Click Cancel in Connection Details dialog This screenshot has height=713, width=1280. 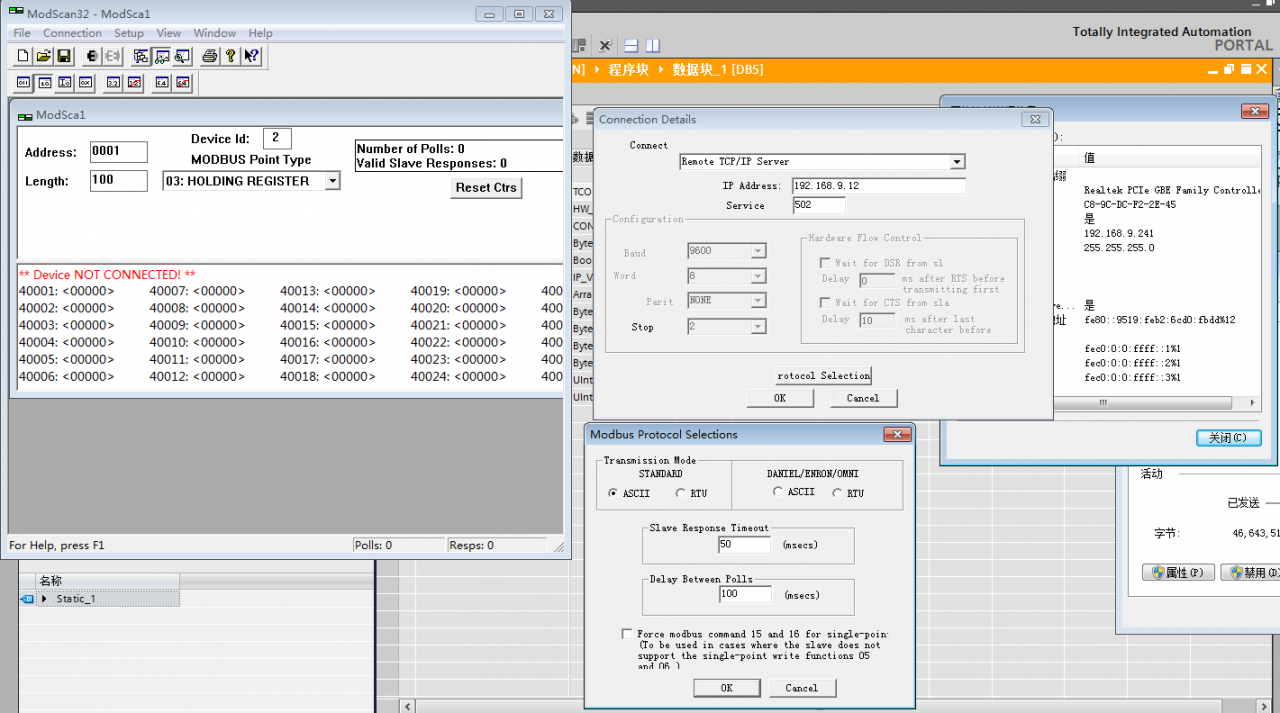(863, 398)
